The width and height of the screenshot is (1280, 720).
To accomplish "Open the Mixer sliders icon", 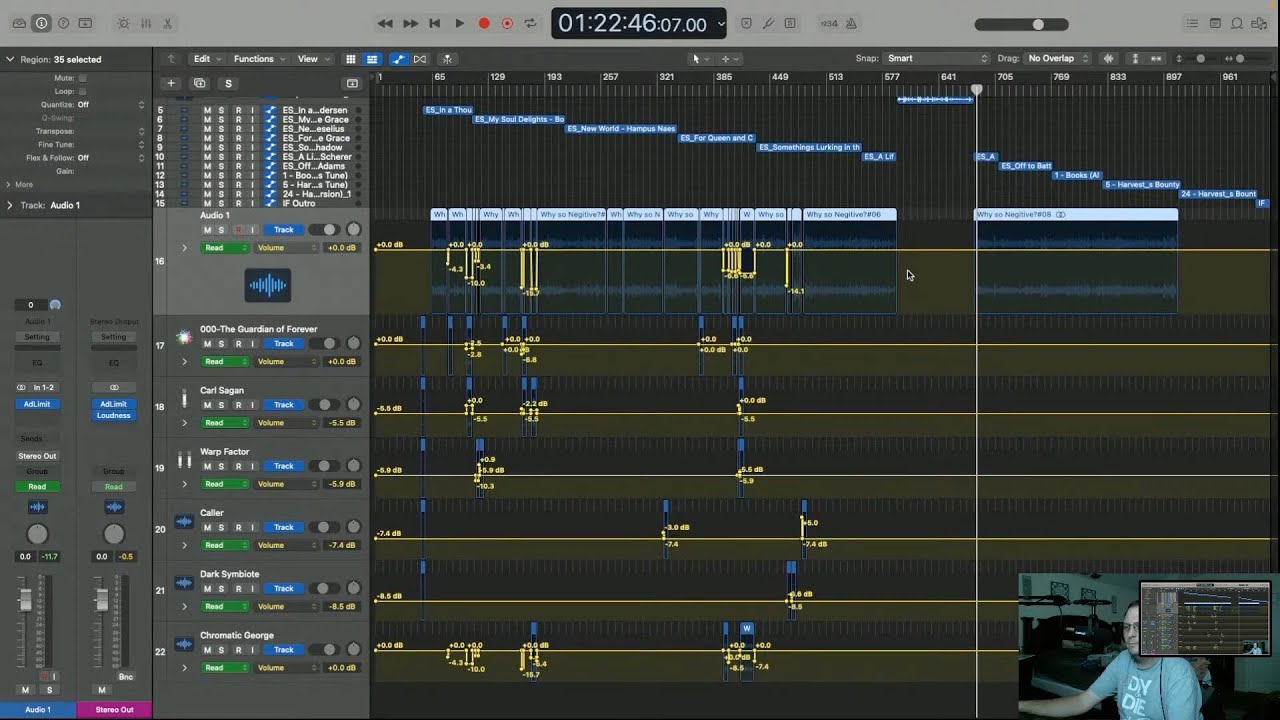I will click(x=145, y=23).
